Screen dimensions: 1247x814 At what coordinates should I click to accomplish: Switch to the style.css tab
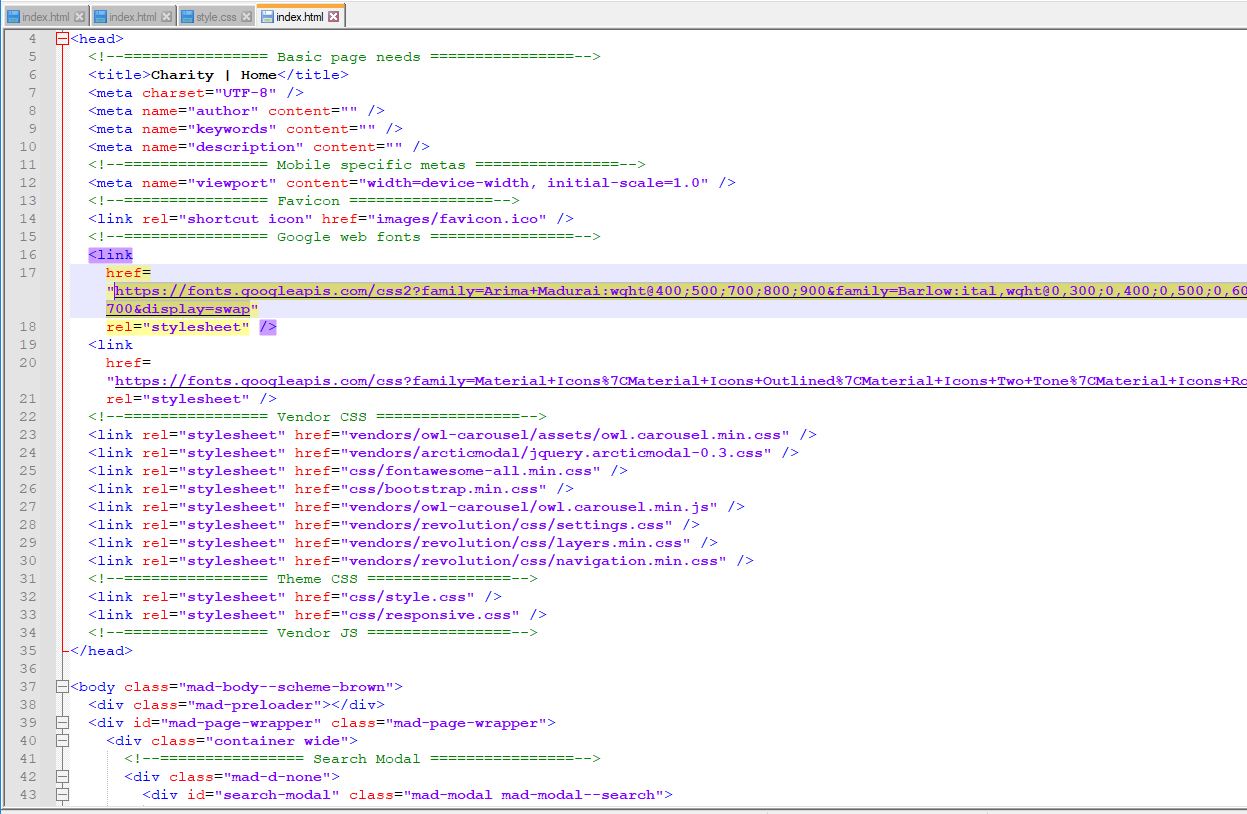[x=216, y=17]
